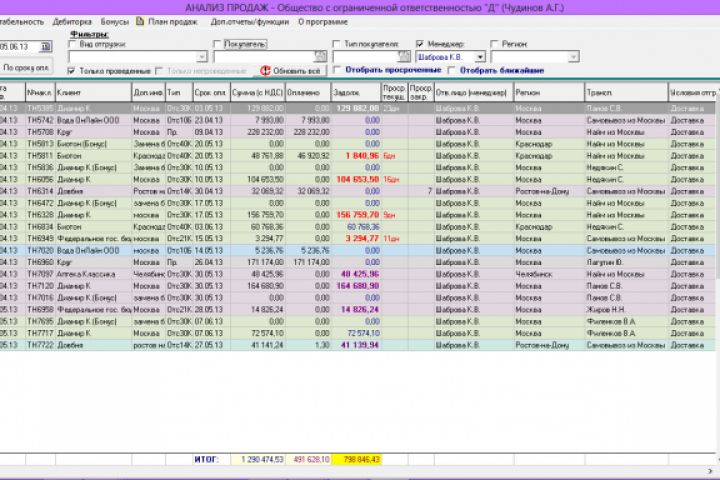Image resolution: width=720 pixels, height=480 pixels.
Task: Select row TH7097 Аптека Классика
Action: [357, 274]
